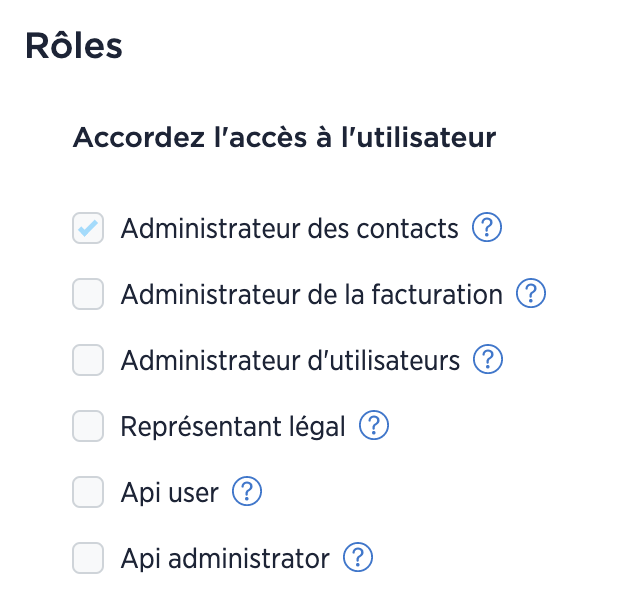The image size is (626, 610).
Task: Click the Rôles section heading
Action: click(x=74, y=46)
